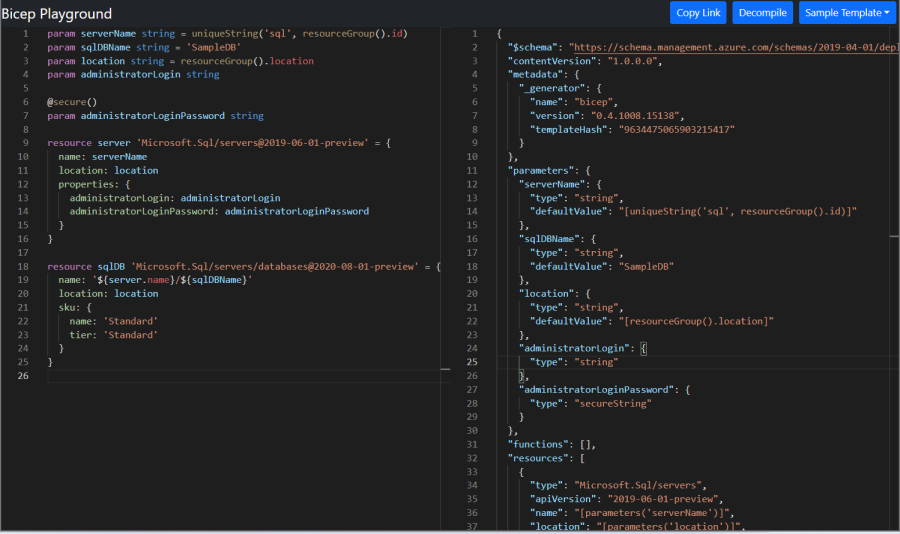
Task: Click the "administratorLogin" key in JSON parameters
Action: [575, 348]
